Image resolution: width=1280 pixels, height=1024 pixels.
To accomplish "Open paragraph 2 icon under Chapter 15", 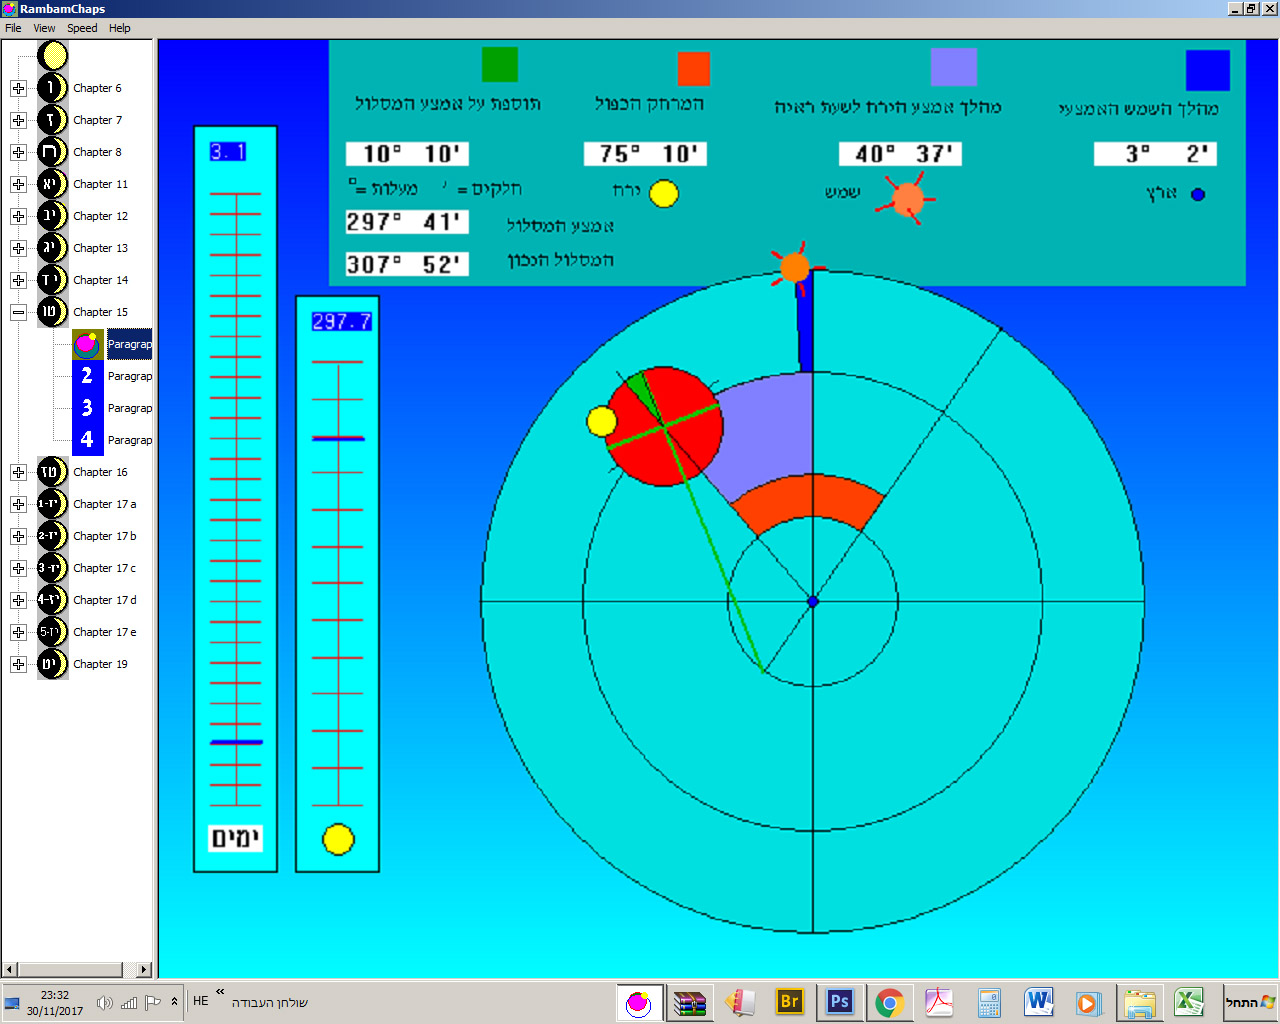I will pos(87,376).
